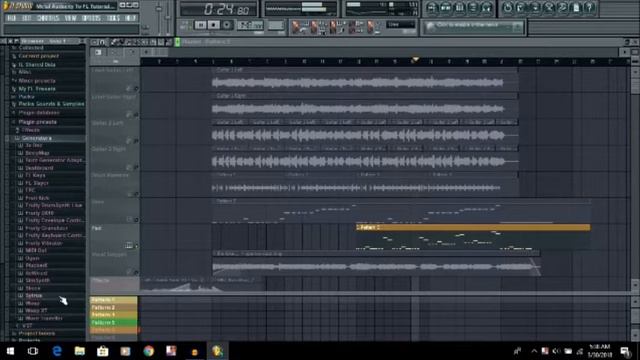Select the Sytrus generator
This screenshot has width=640, height=360.
33,296
